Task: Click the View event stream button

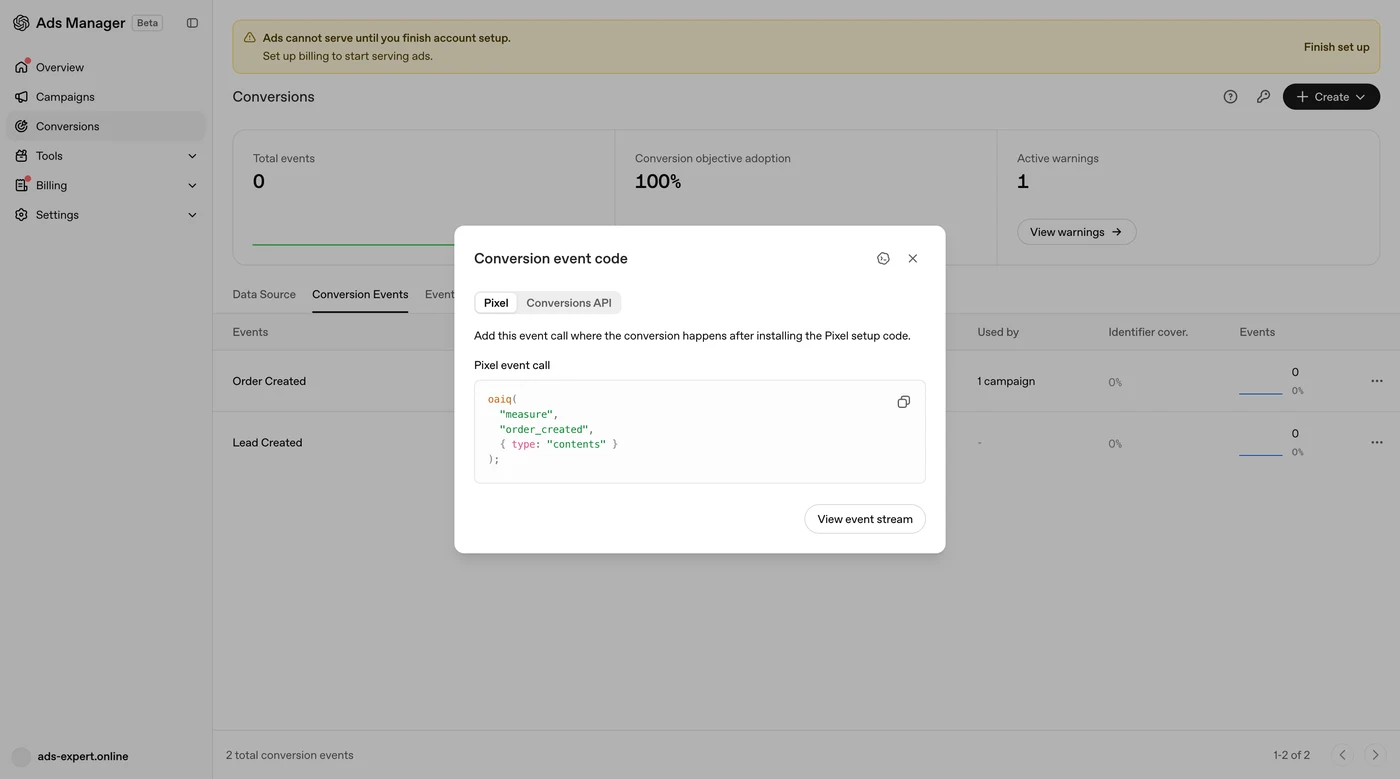Action: (x=865, y=519)
